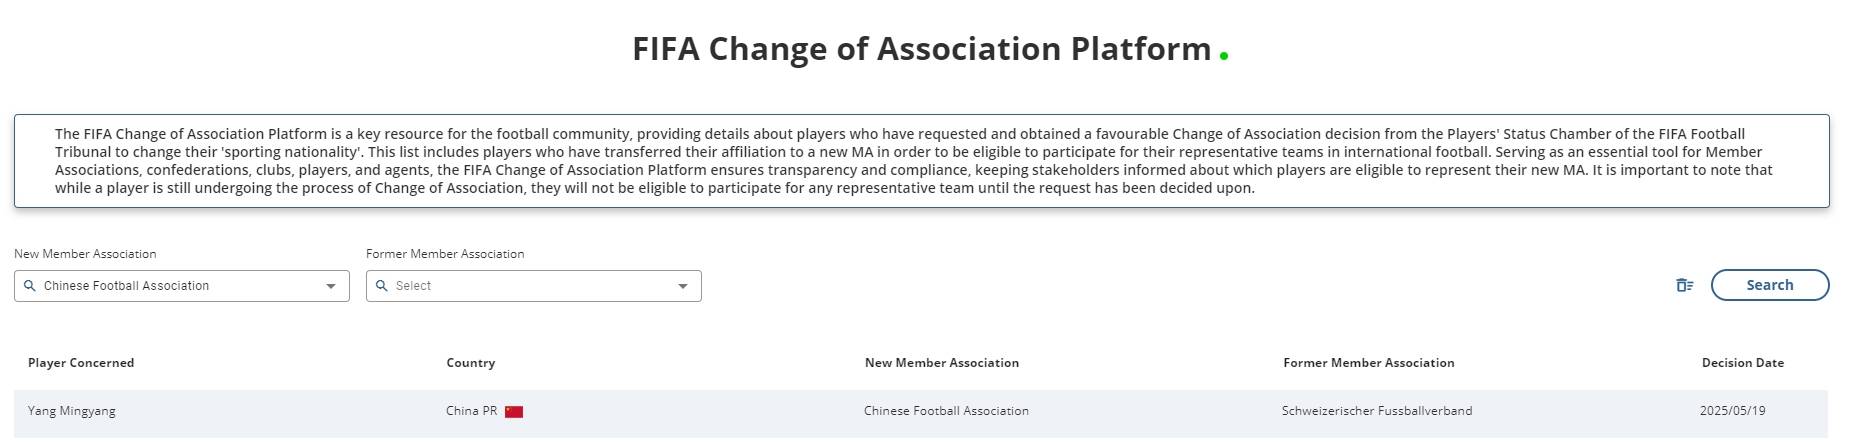Click the Schweizerischer Fussballverband table cell
The image size is (1860, 443).
[1377, 411]
